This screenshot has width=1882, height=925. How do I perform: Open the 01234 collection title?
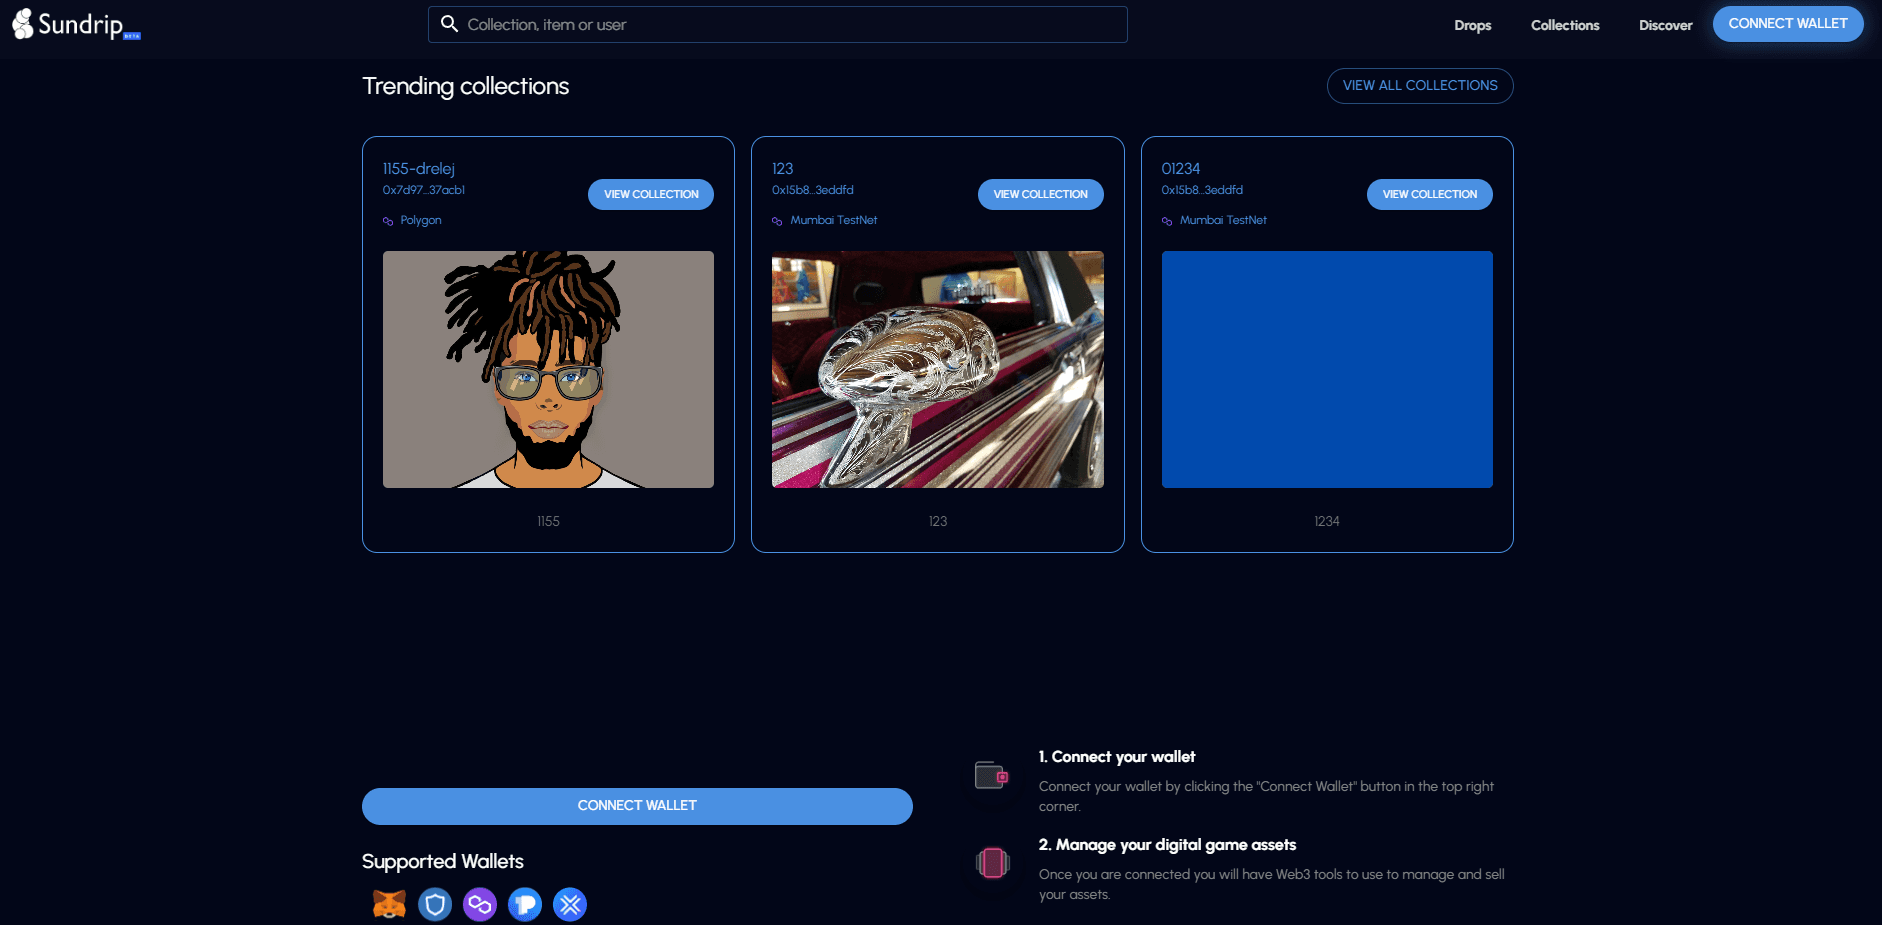pos(1180,169)
